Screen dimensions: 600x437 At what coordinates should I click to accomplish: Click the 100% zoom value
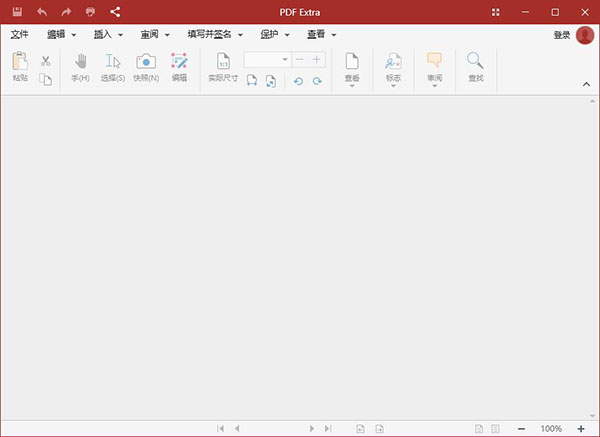(x=551, y=429)
